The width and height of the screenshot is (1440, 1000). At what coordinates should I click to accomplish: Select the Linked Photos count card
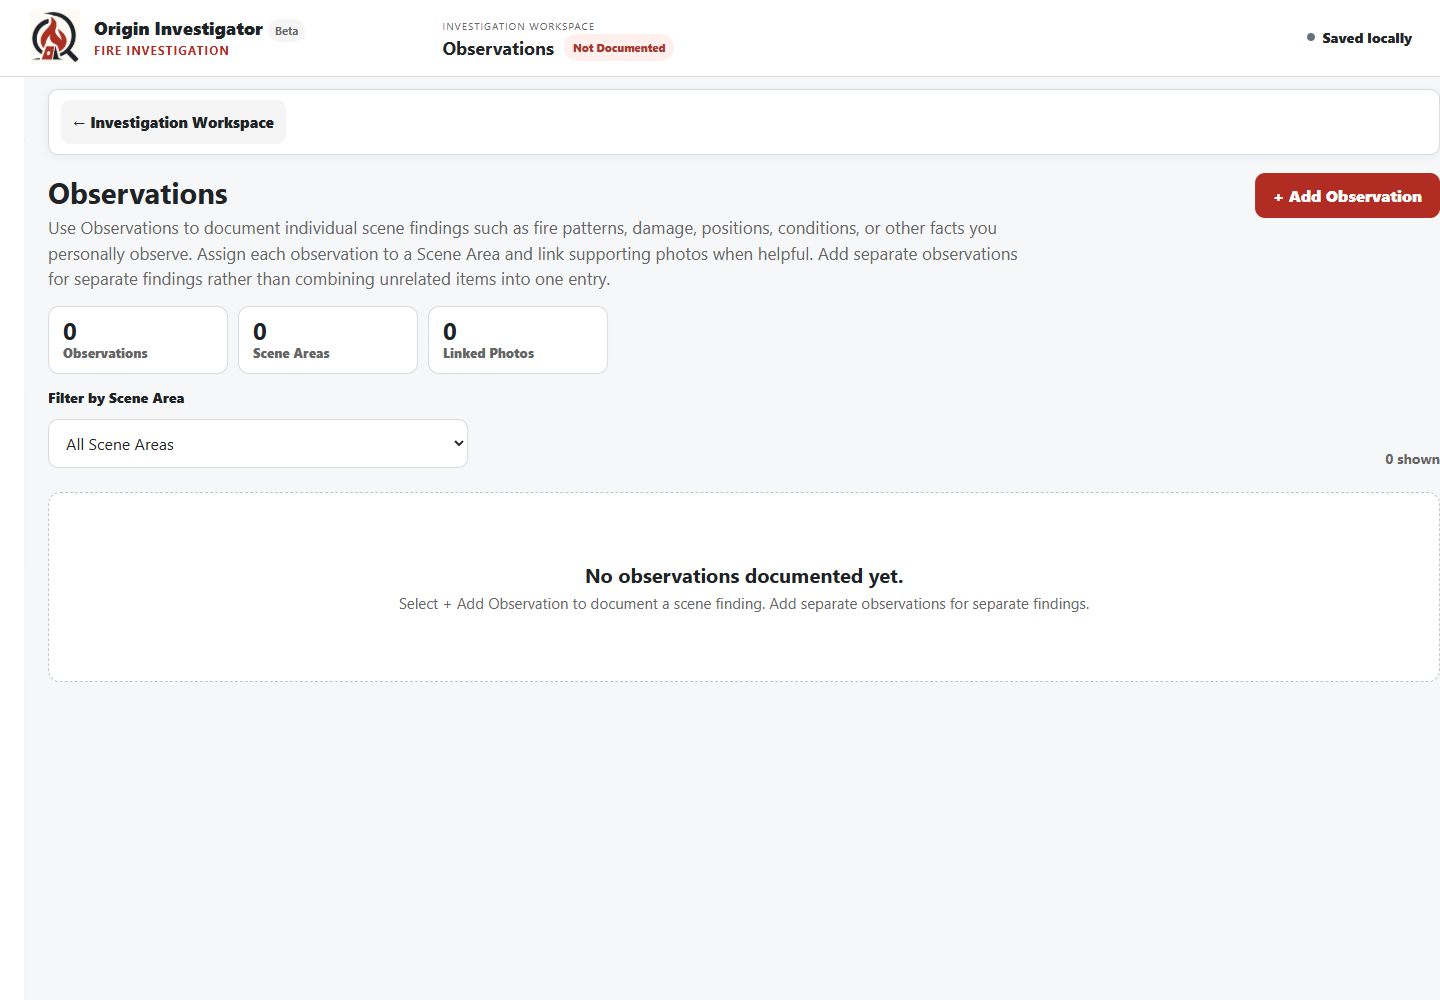tap(518, 340)
